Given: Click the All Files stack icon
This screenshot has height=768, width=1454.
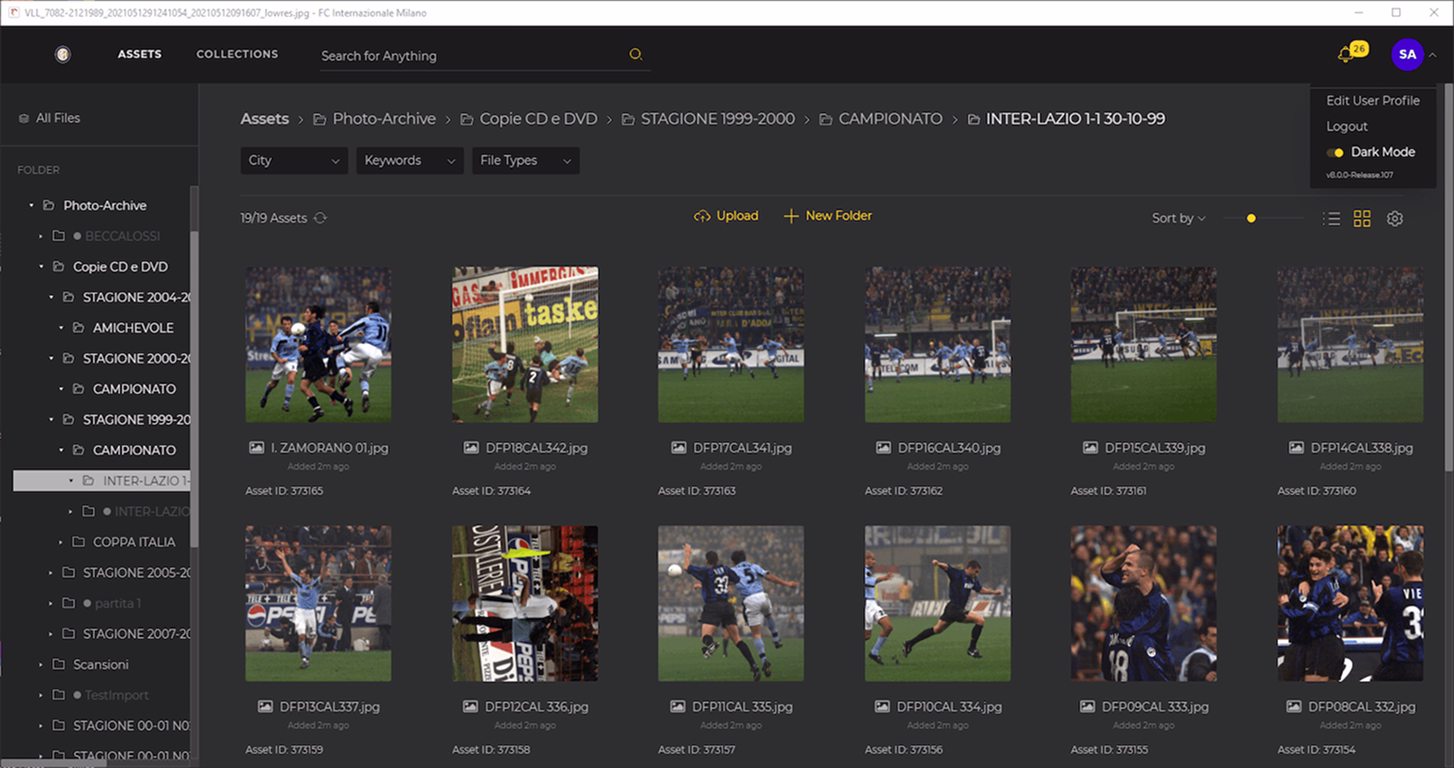Looking at the screenshot, I should click(x=24, y=118).
